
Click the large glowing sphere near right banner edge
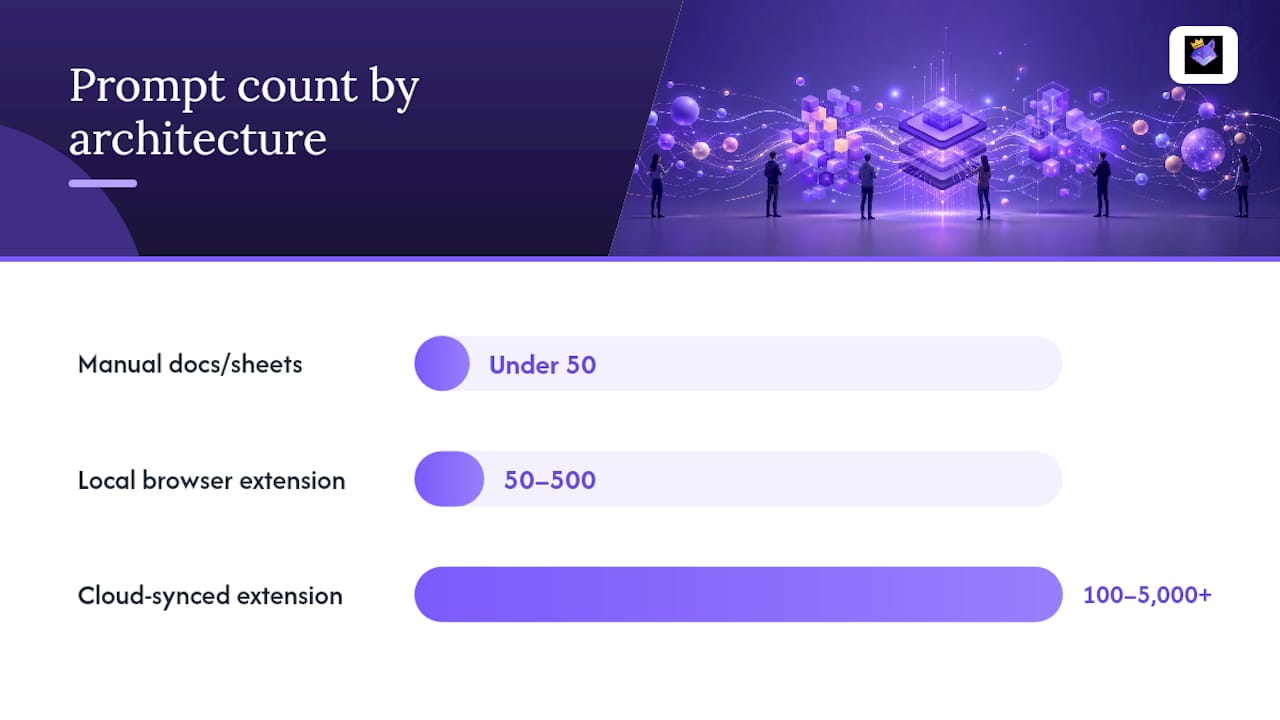coord(1203,149)
